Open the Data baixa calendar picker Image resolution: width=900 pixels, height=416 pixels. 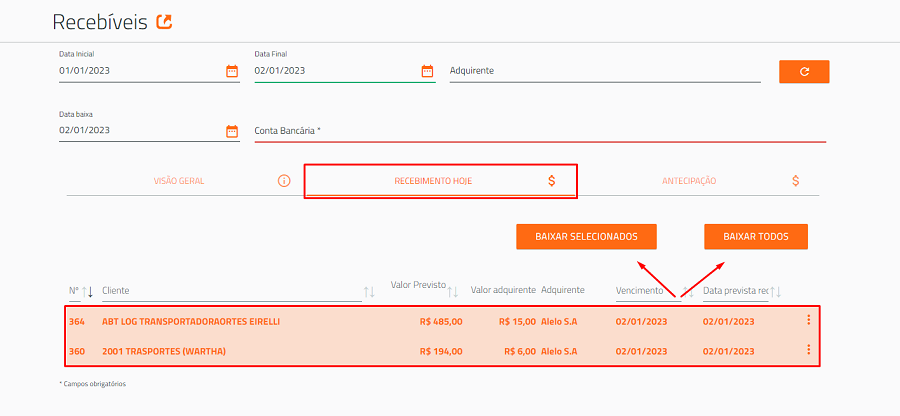[232, 131]
